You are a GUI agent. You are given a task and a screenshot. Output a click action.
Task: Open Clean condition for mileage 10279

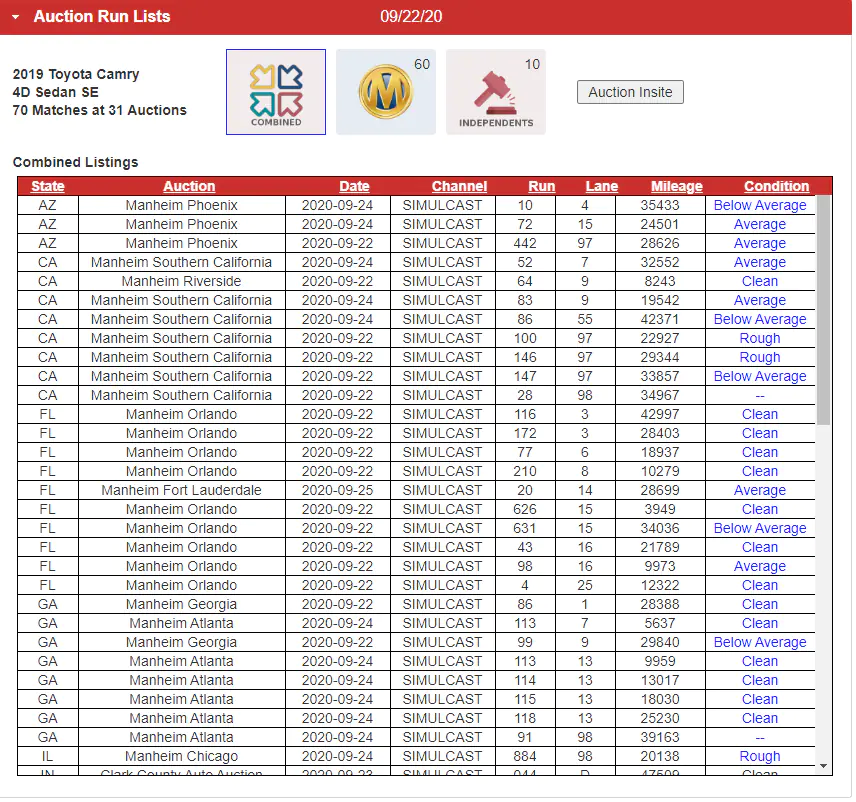point(762,472)
